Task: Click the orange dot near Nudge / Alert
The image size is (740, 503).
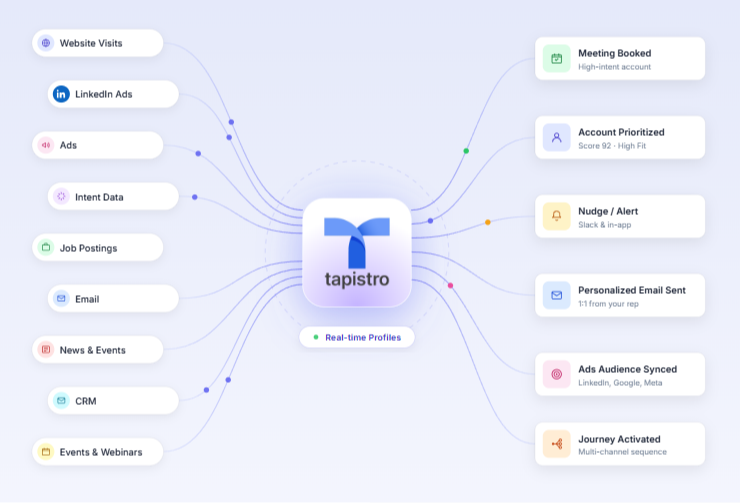Action: pyautogui.click(x=488, y=222)
